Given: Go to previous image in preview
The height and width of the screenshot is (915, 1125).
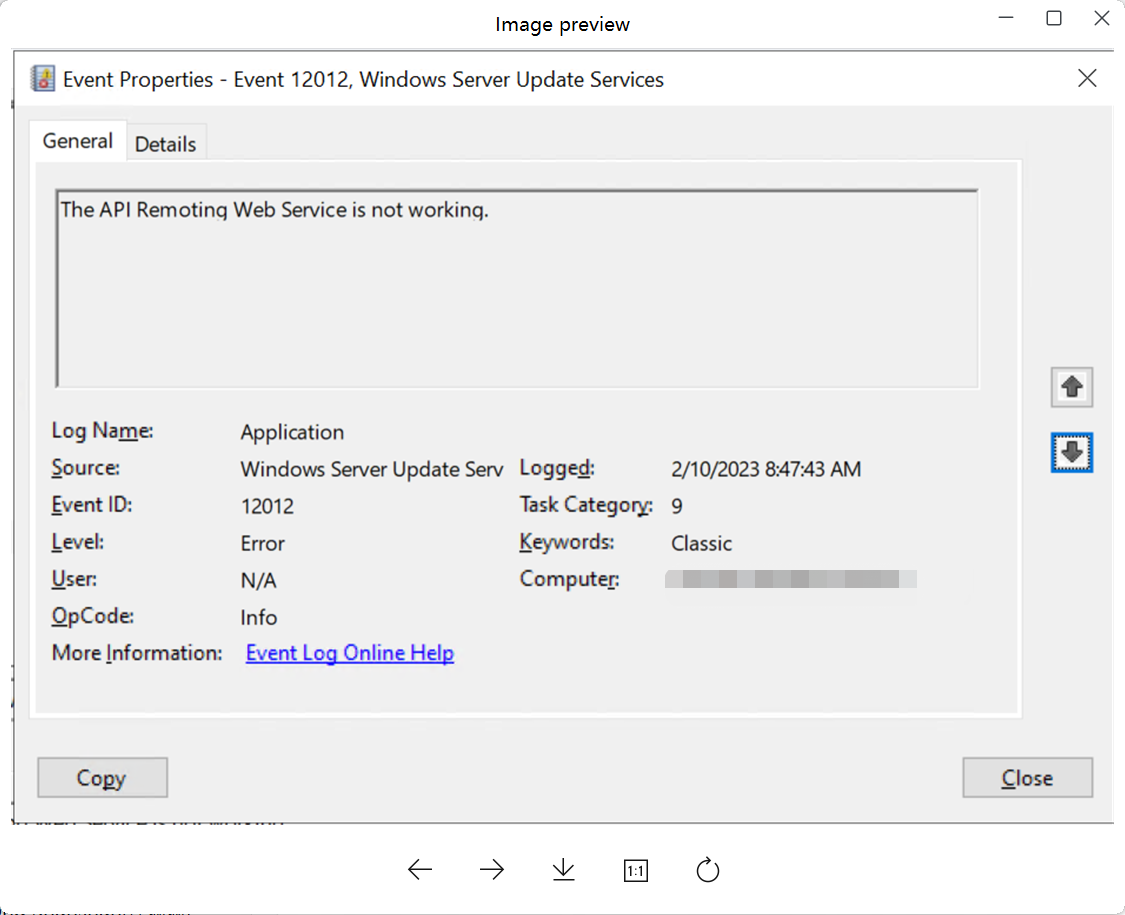Looking at the screenshot, I should (420, 870).
